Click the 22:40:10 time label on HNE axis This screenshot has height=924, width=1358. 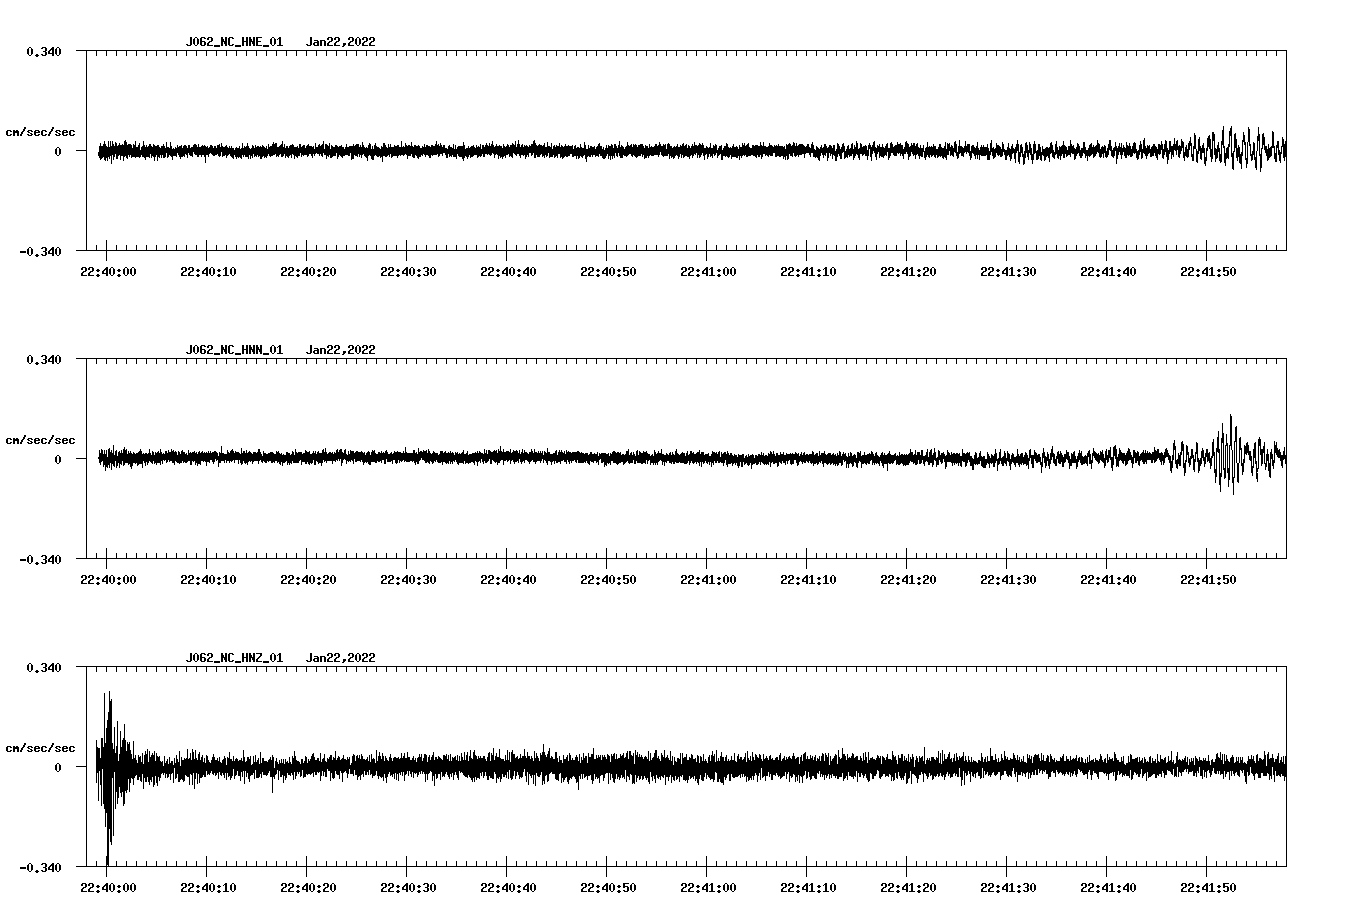[x=208, y=272]
